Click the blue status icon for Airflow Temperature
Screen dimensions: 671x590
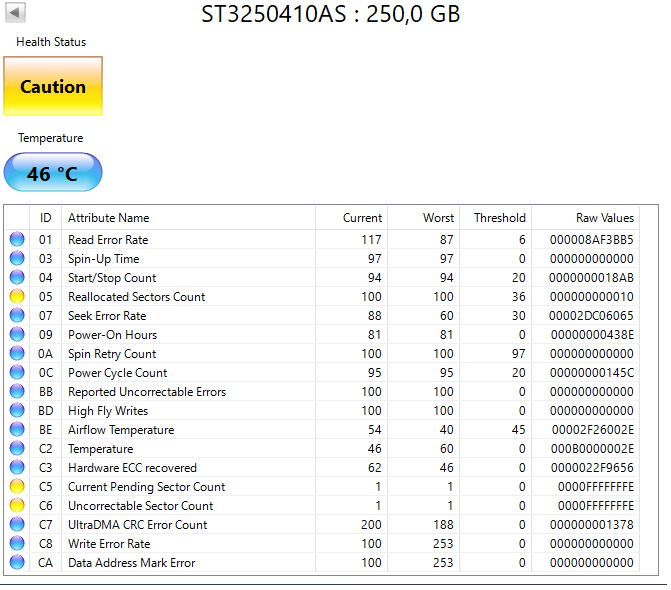(x=17, y=429)
